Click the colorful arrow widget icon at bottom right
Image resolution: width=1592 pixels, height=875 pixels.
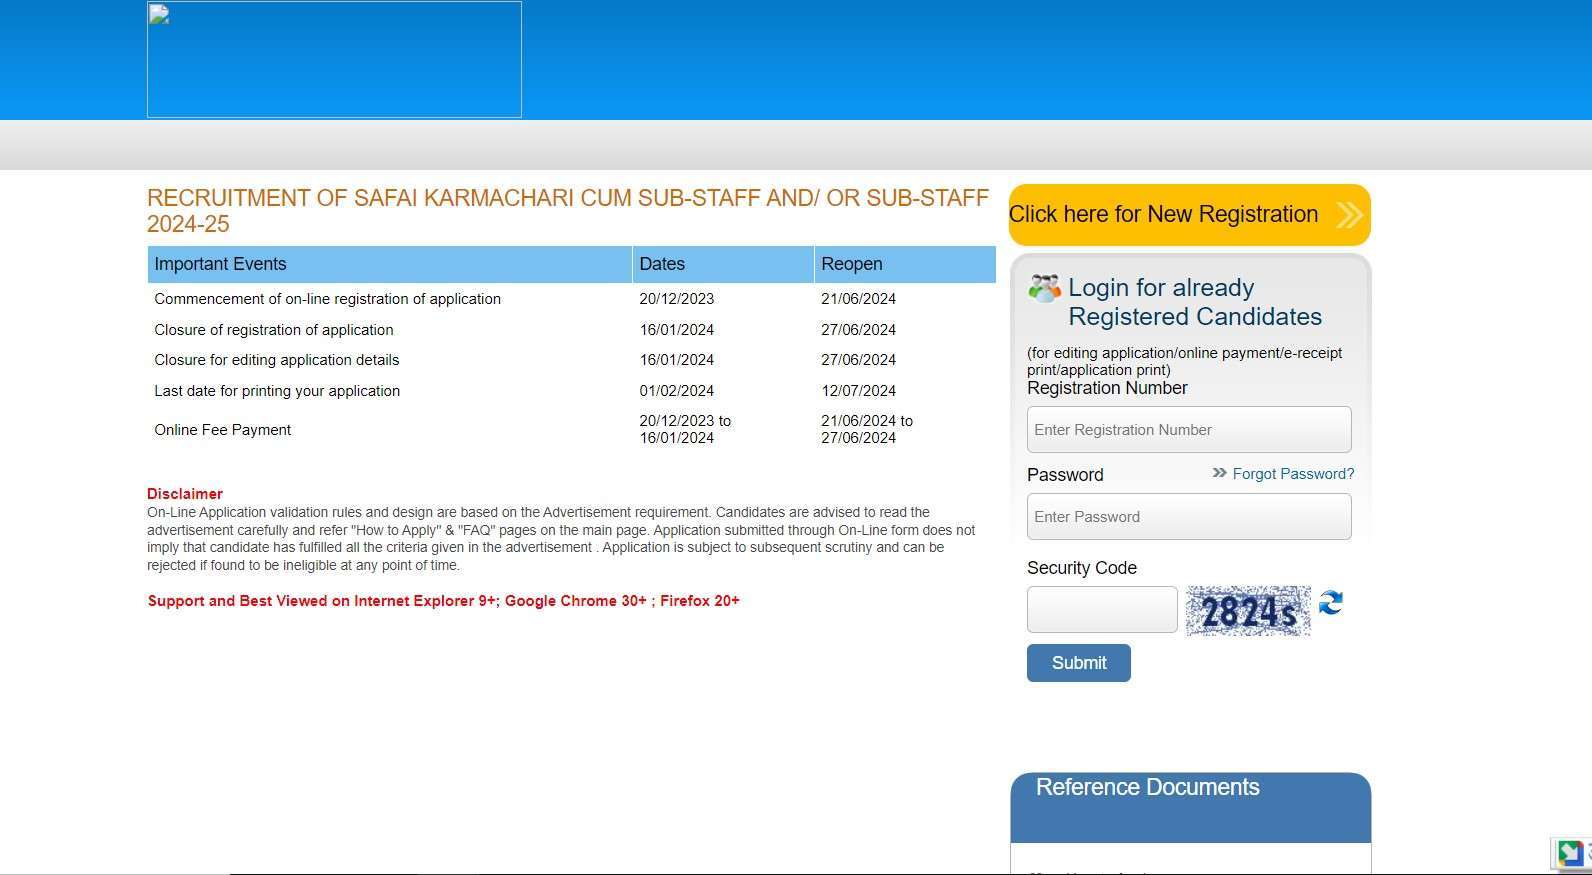(x=1570, y=853)
